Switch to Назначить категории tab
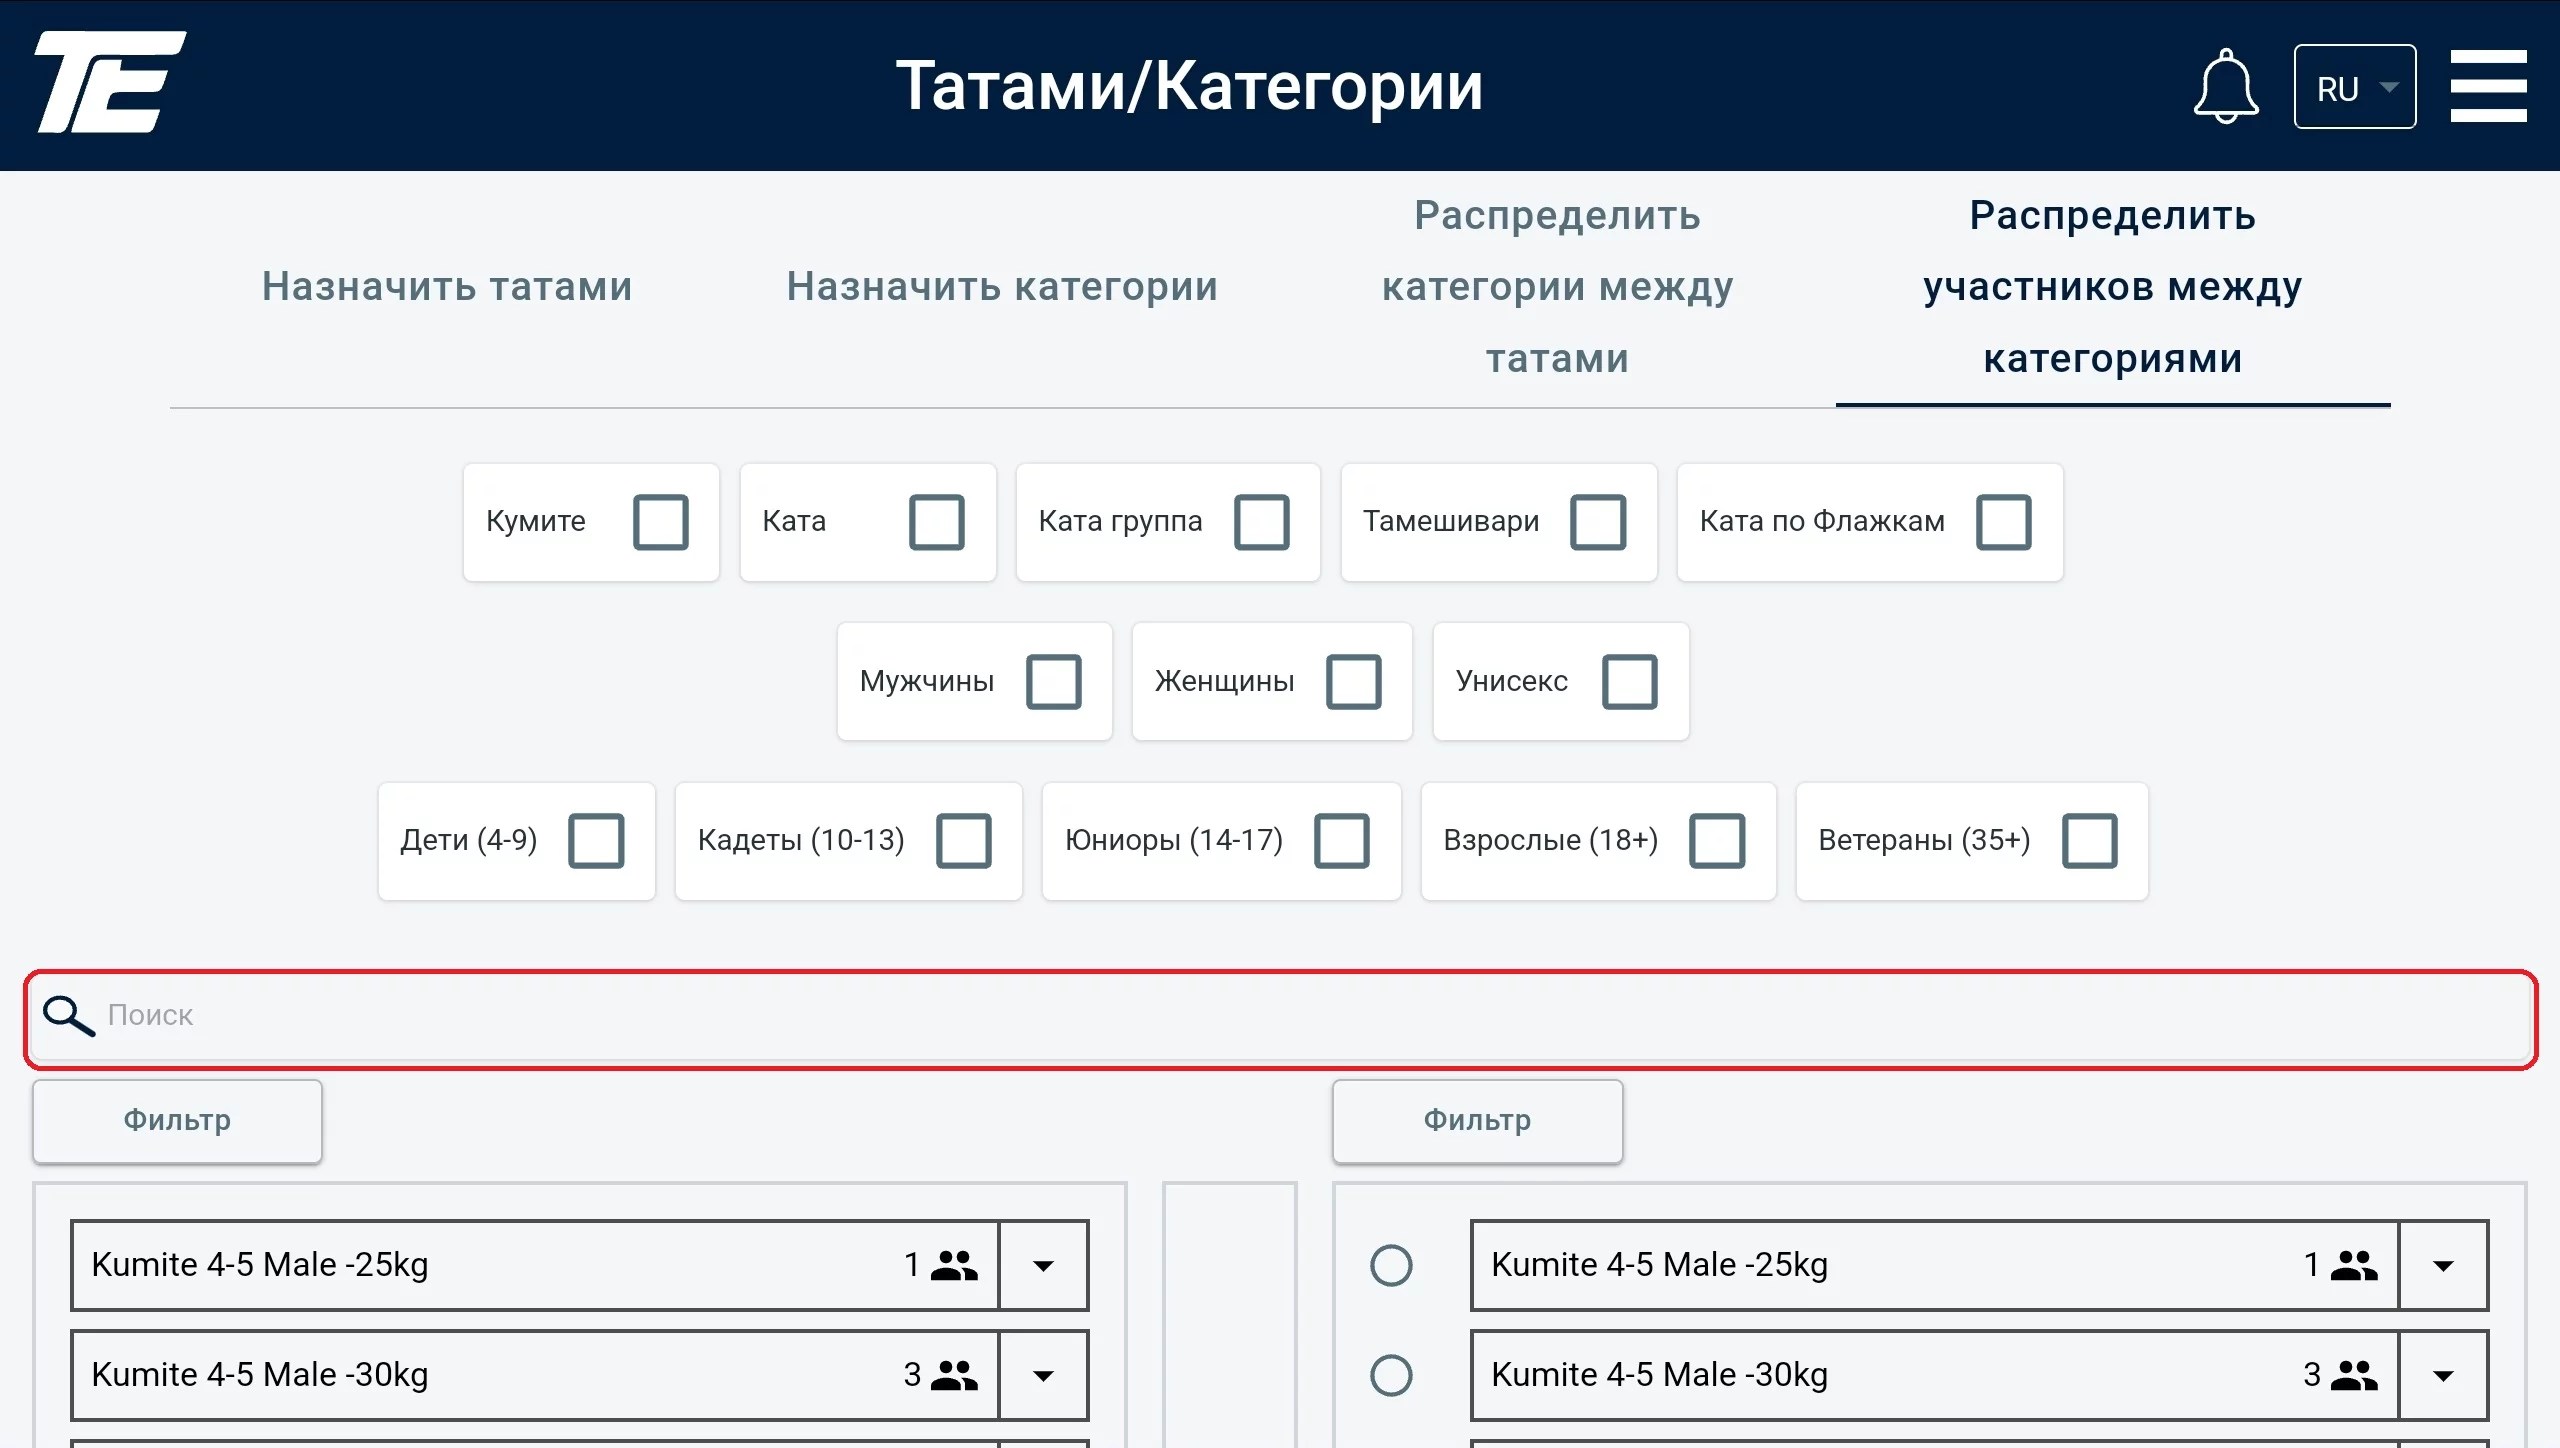 1002,287
